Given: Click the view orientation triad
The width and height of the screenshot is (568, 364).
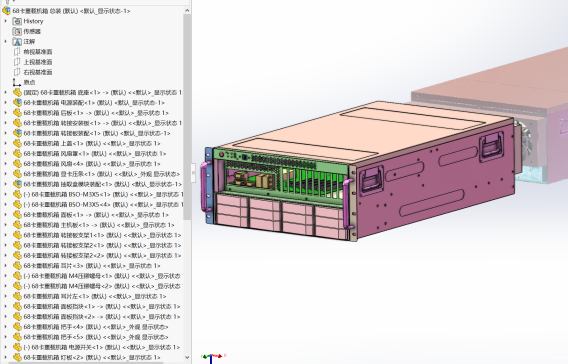Looking at the screenshot, I should (x=213, y=357).
